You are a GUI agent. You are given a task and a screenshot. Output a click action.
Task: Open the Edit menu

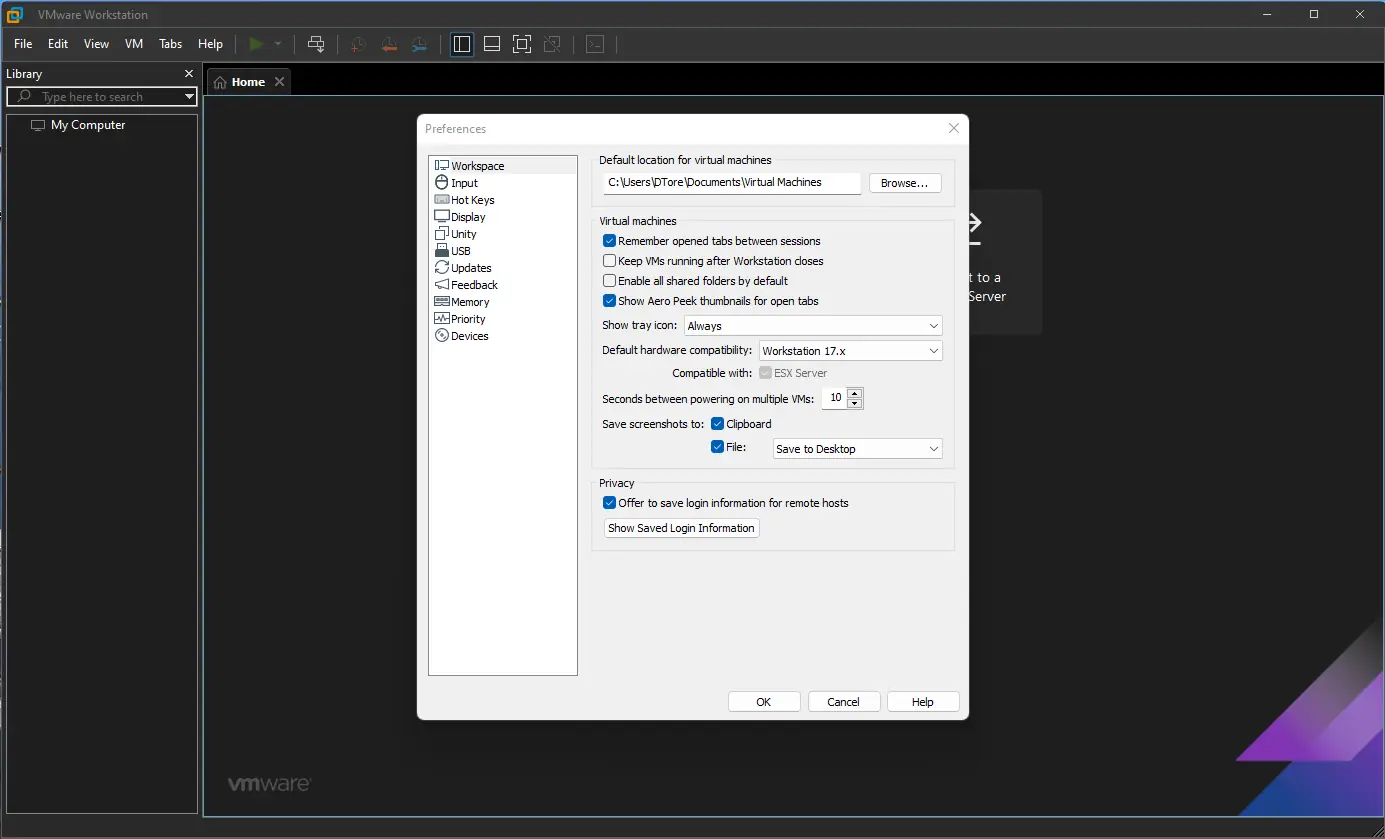pyautogui.click(x=58, y=44)
